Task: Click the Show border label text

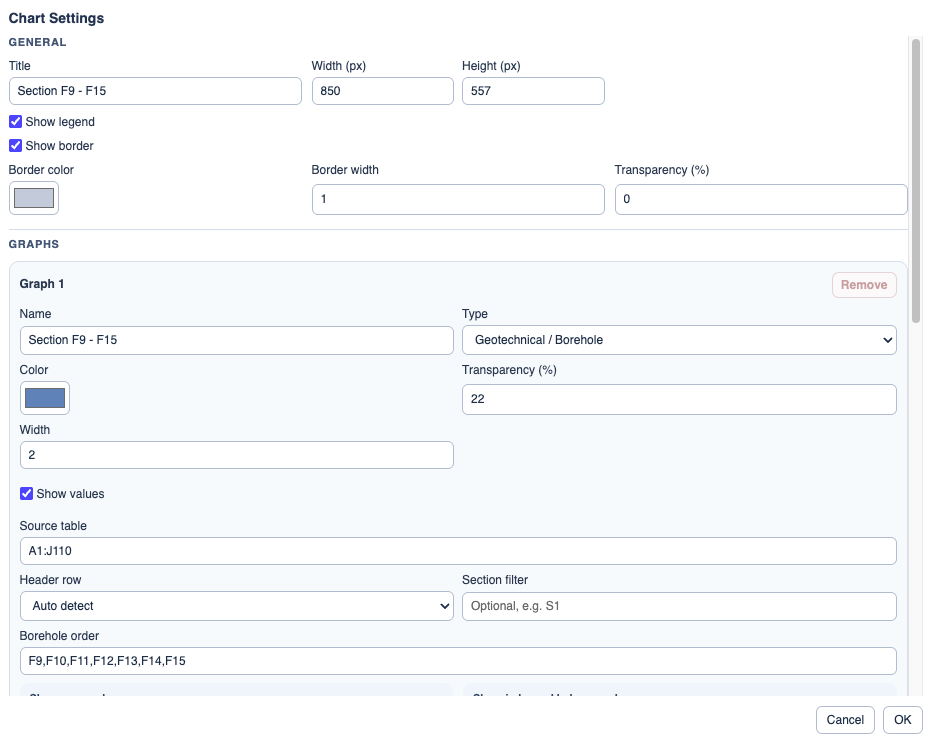Action: click(59, 146)
